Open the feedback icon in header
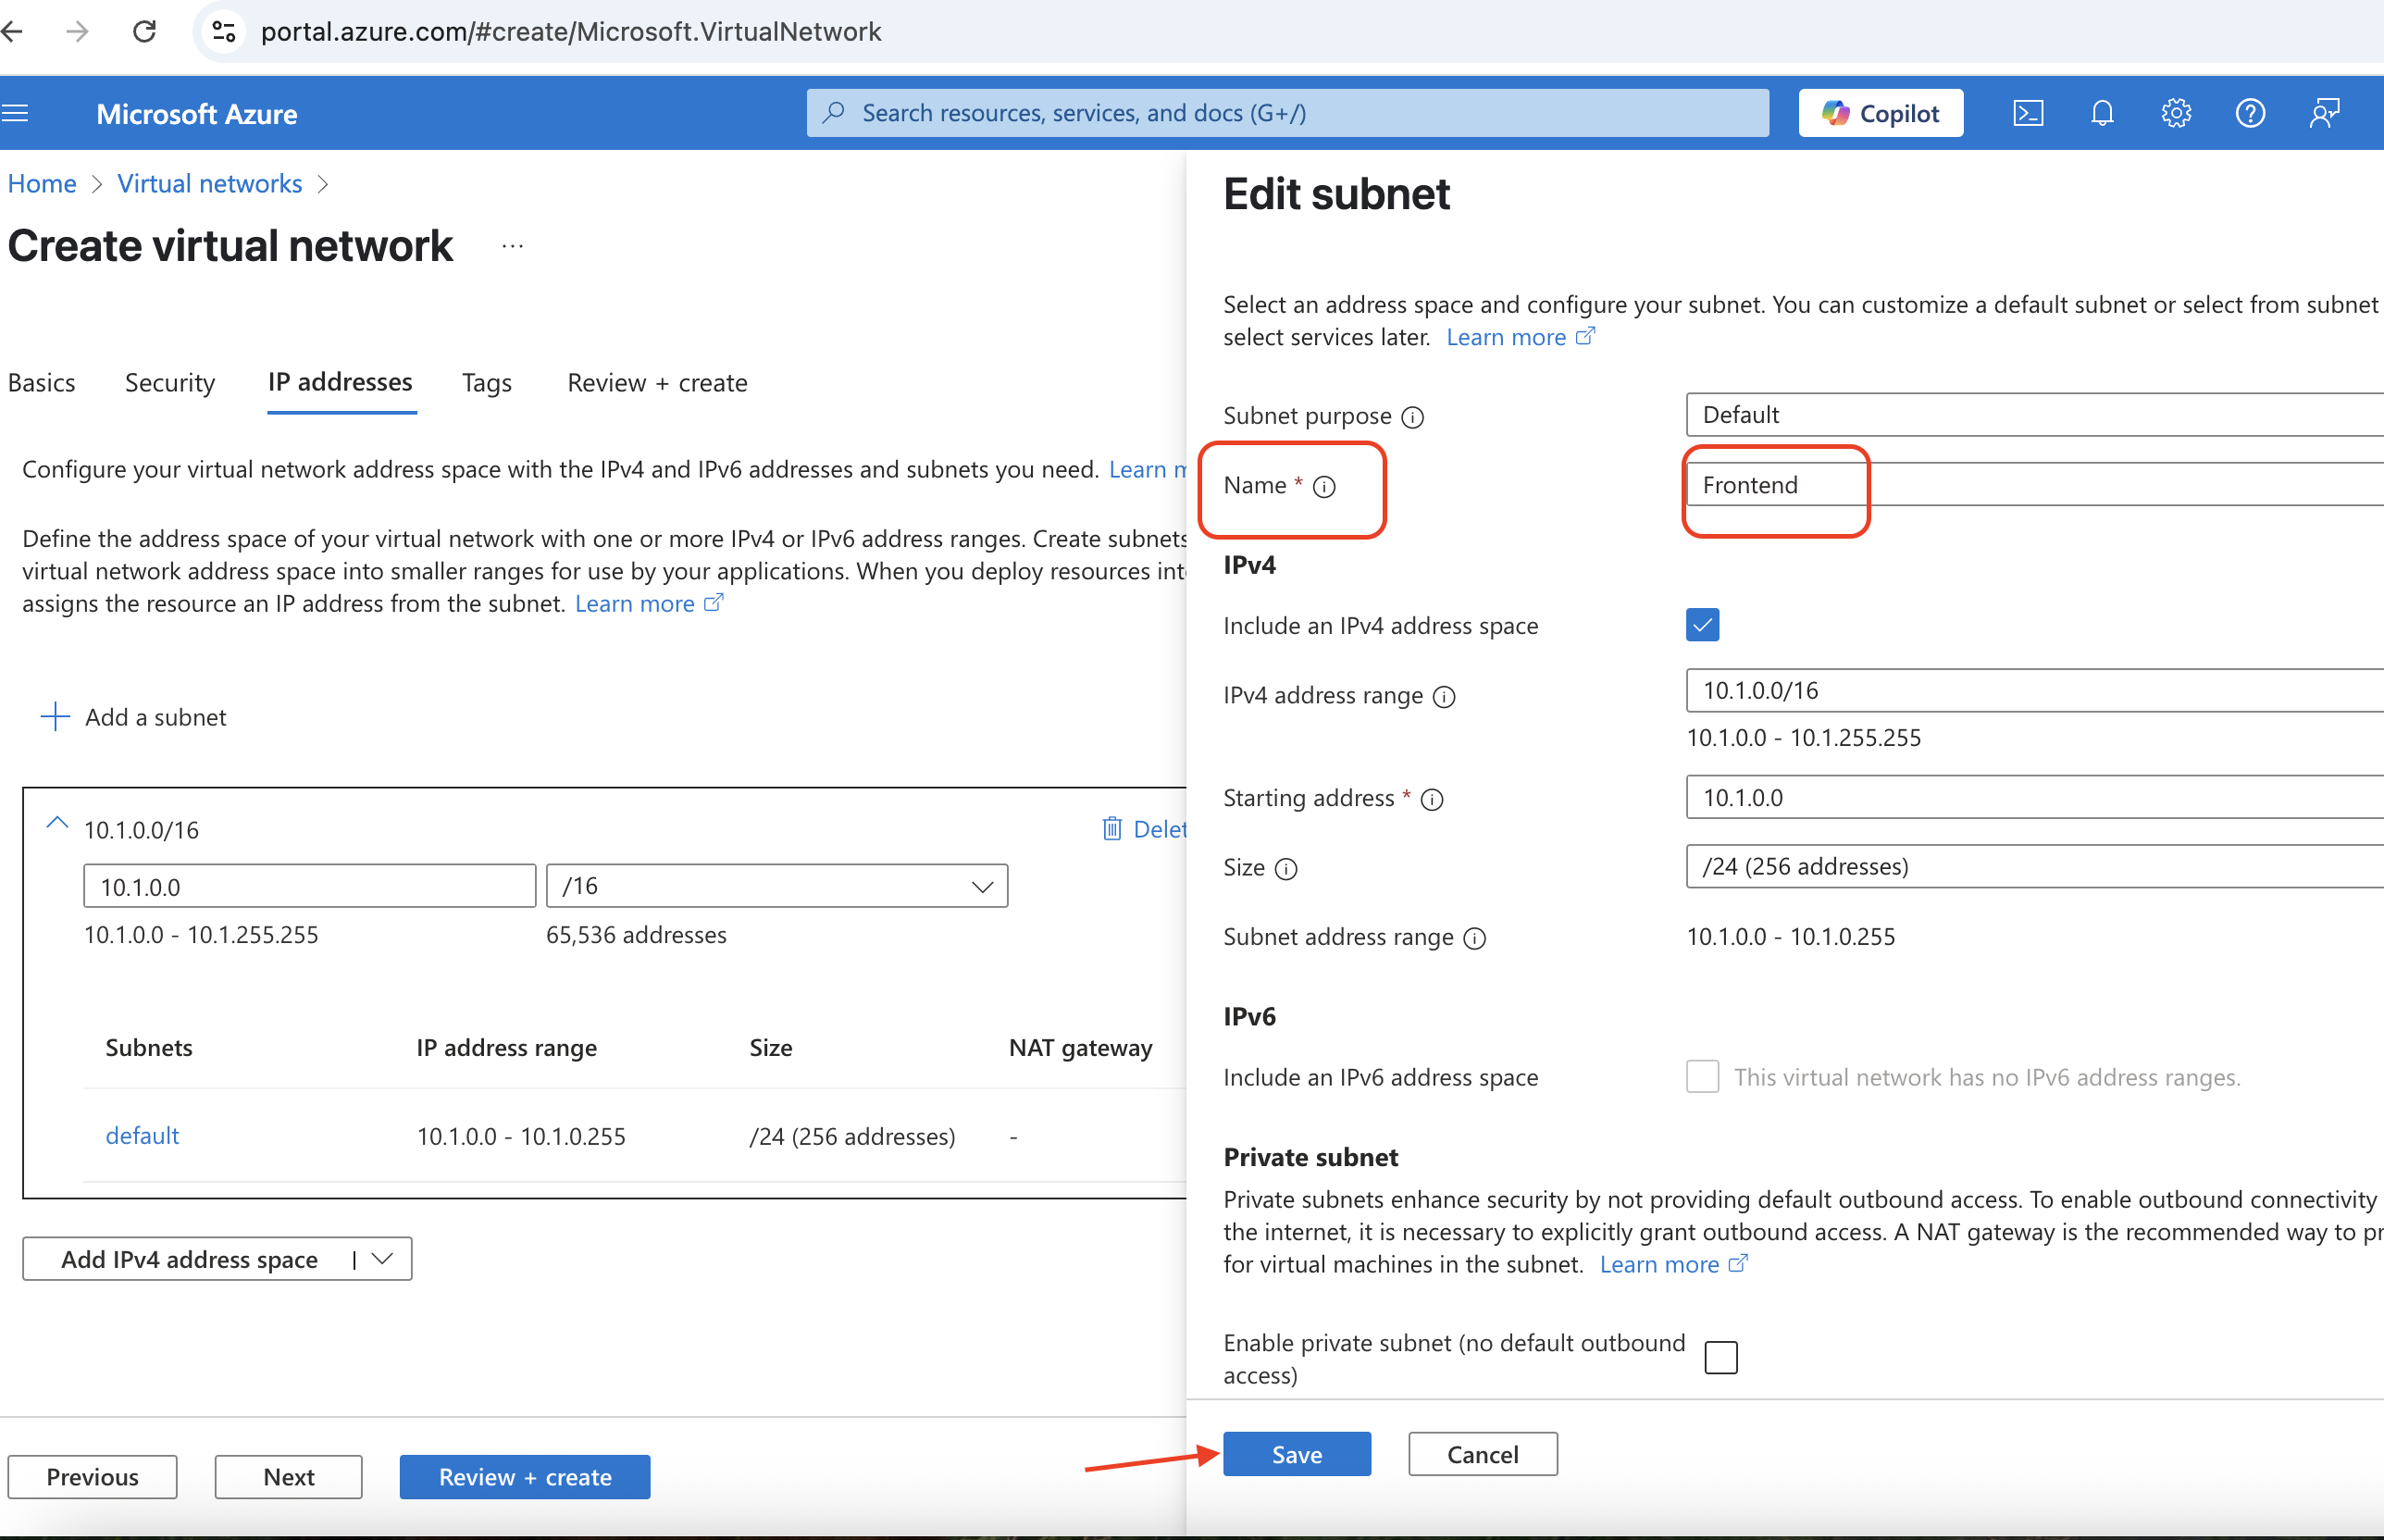This screenshot has width=2384, height=1540. coord(2324,113)
